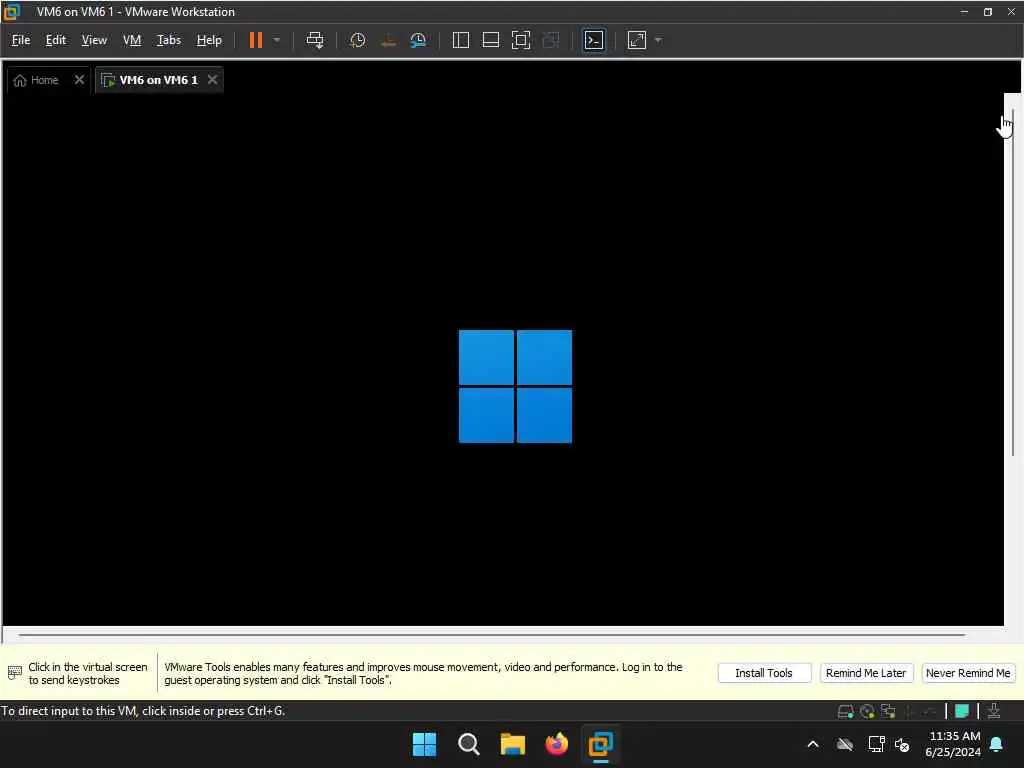
Task: Open the Help menu
Action: click(209, 40)
